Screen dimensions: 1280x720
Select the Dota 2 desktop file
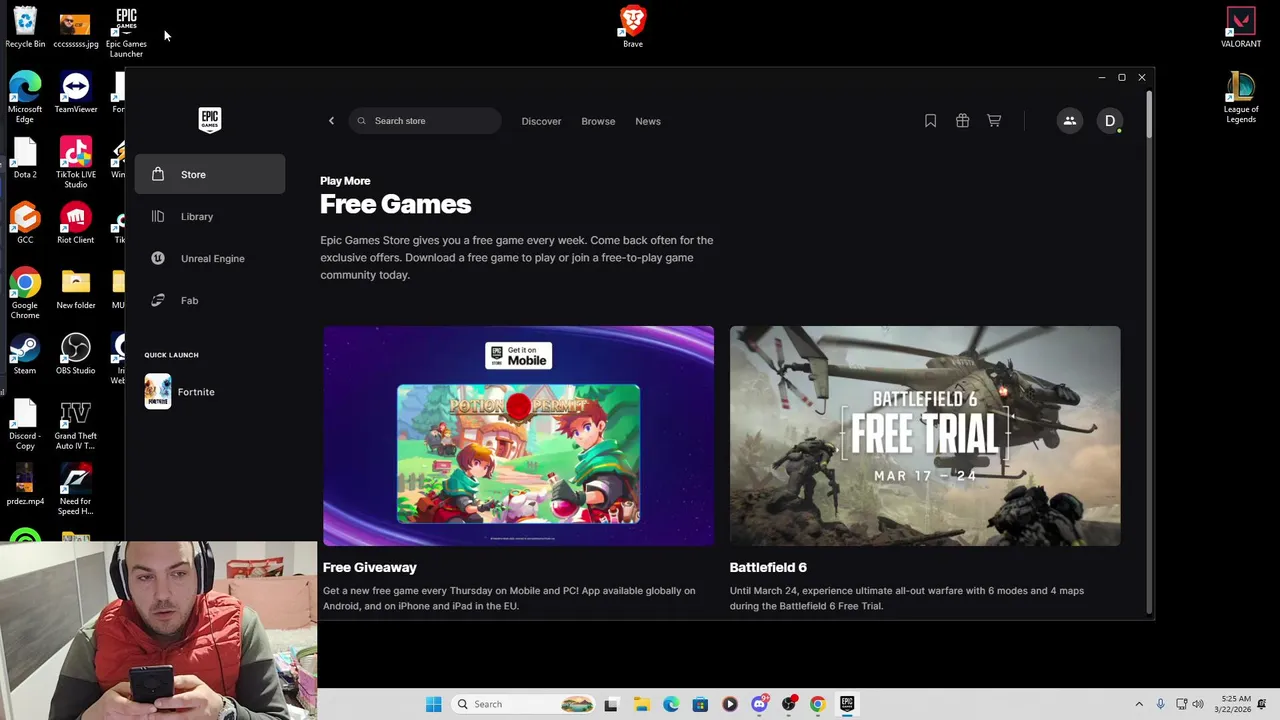click(x=25, y=158)
